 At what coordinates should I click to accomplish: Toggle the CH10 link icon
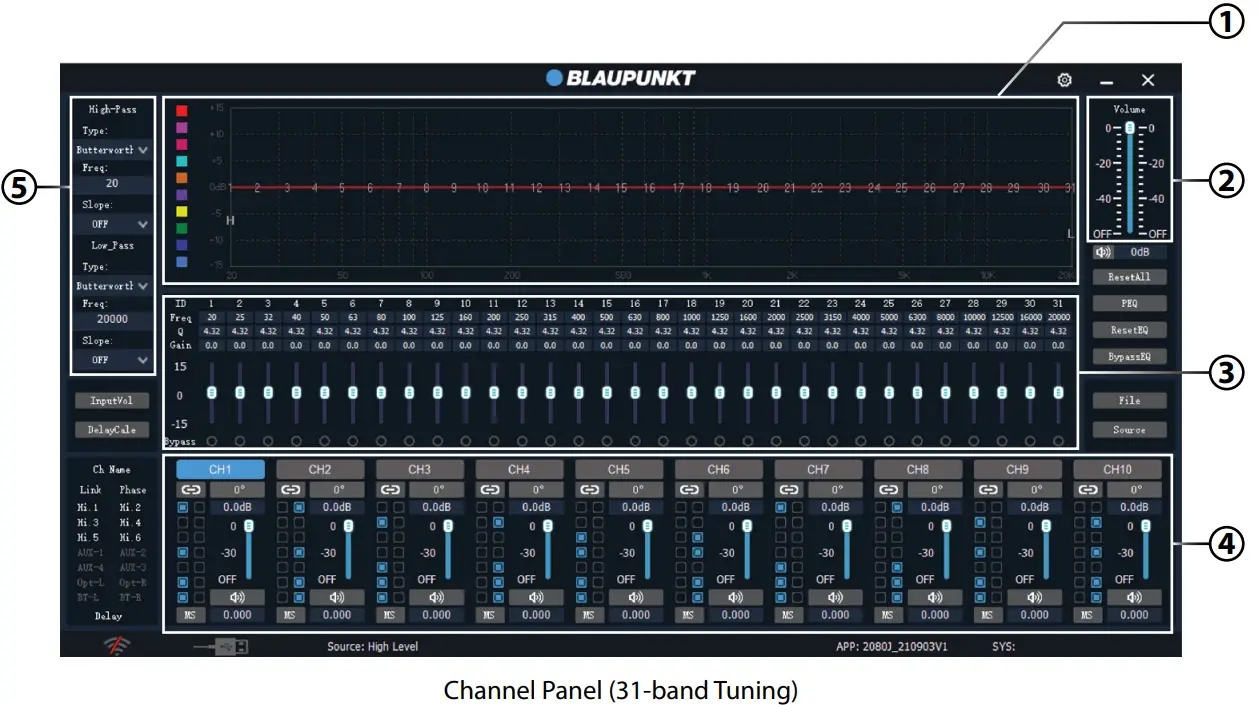pyautogui.click(x=1088, y=490)
